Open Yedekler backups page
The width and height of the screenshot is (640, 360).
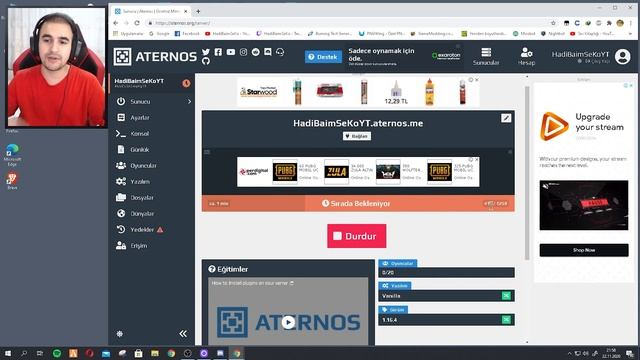click(142, 230)
